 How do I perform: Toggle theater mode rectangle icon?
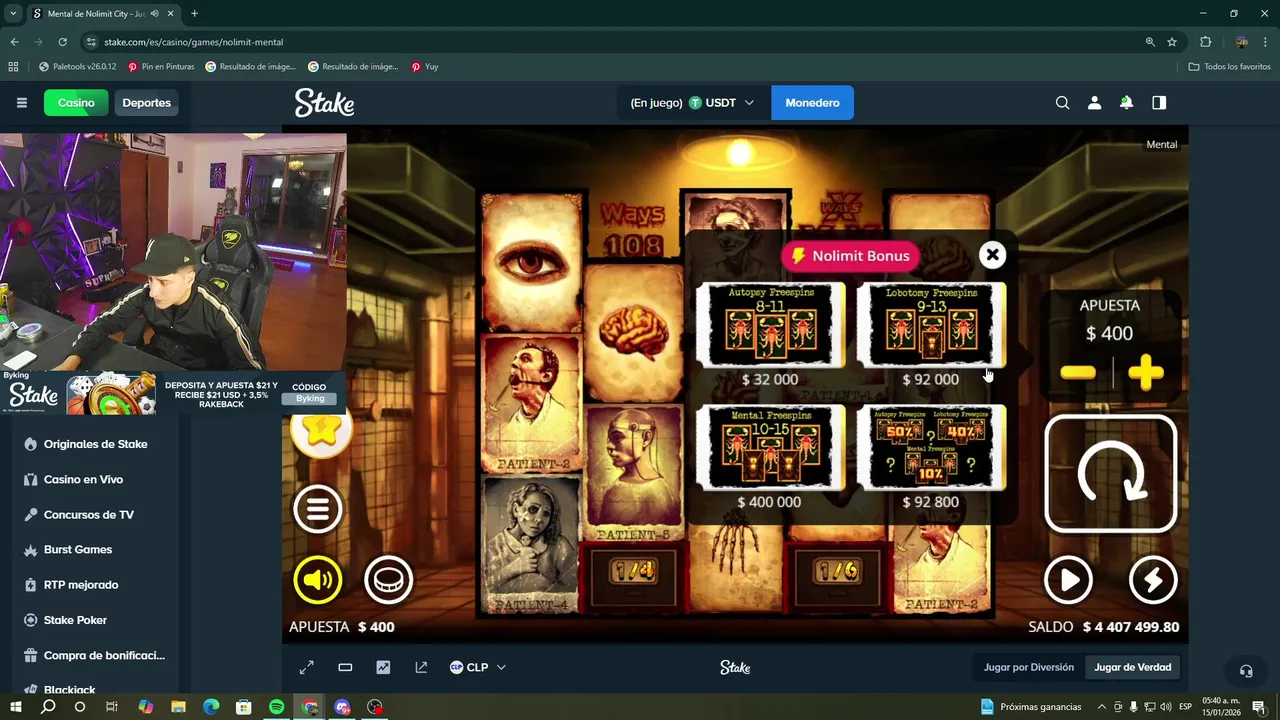click(345, 667)
